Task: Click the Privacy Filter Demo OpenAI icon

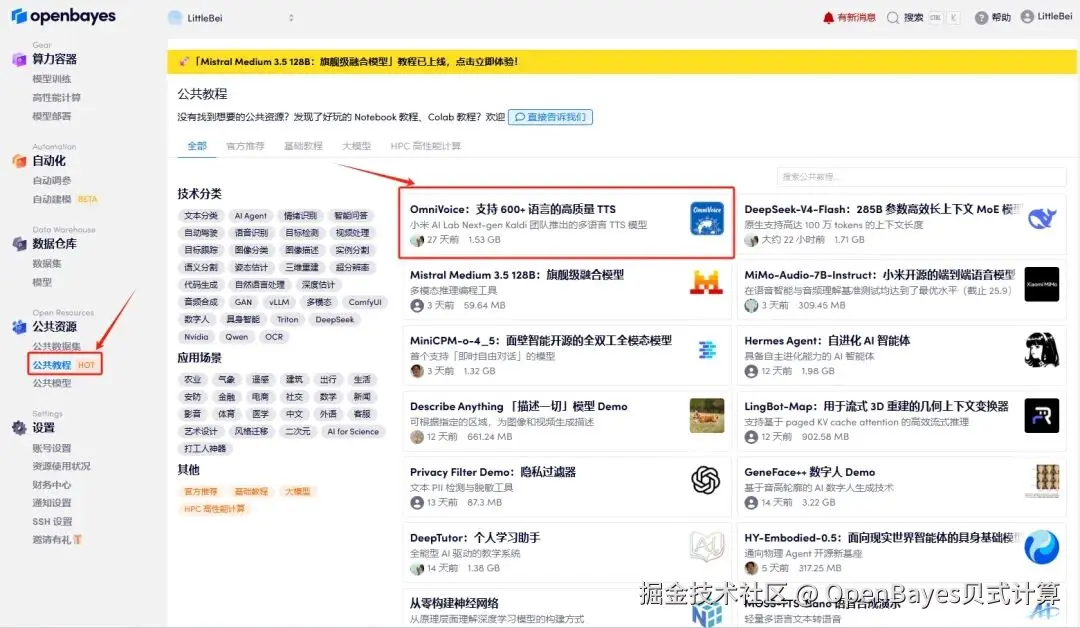Action: pyautogui.click(x=707, y=481)
